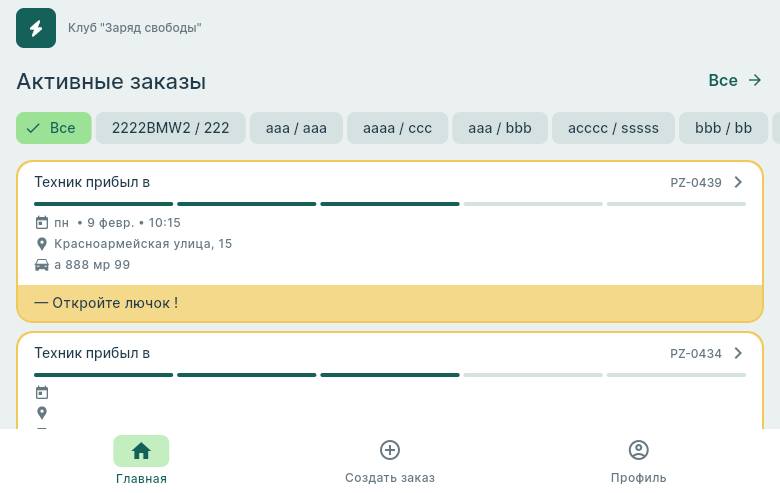
Task: Switch to the Профиль tab label
Action: click(x=638, y=478)
